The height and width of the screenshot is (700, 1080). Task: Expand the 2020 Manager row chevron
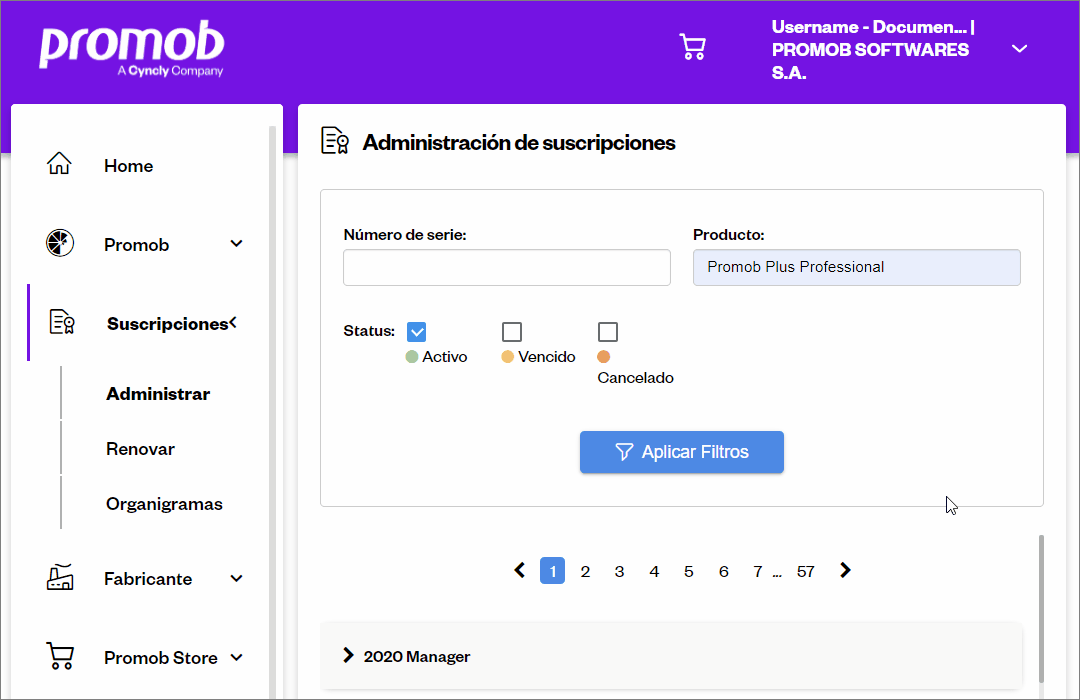point(349,655)
